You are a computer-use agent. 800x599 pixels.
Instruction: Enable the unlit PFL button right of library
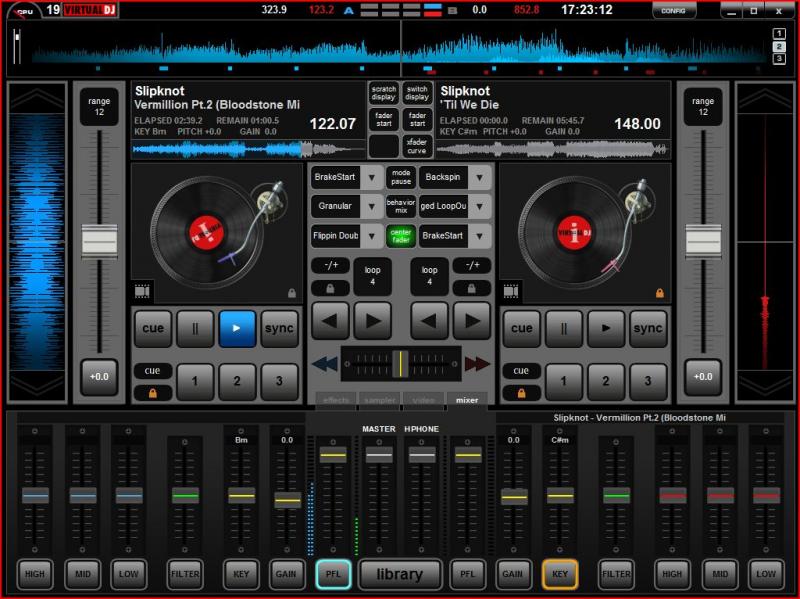point(467,574)
